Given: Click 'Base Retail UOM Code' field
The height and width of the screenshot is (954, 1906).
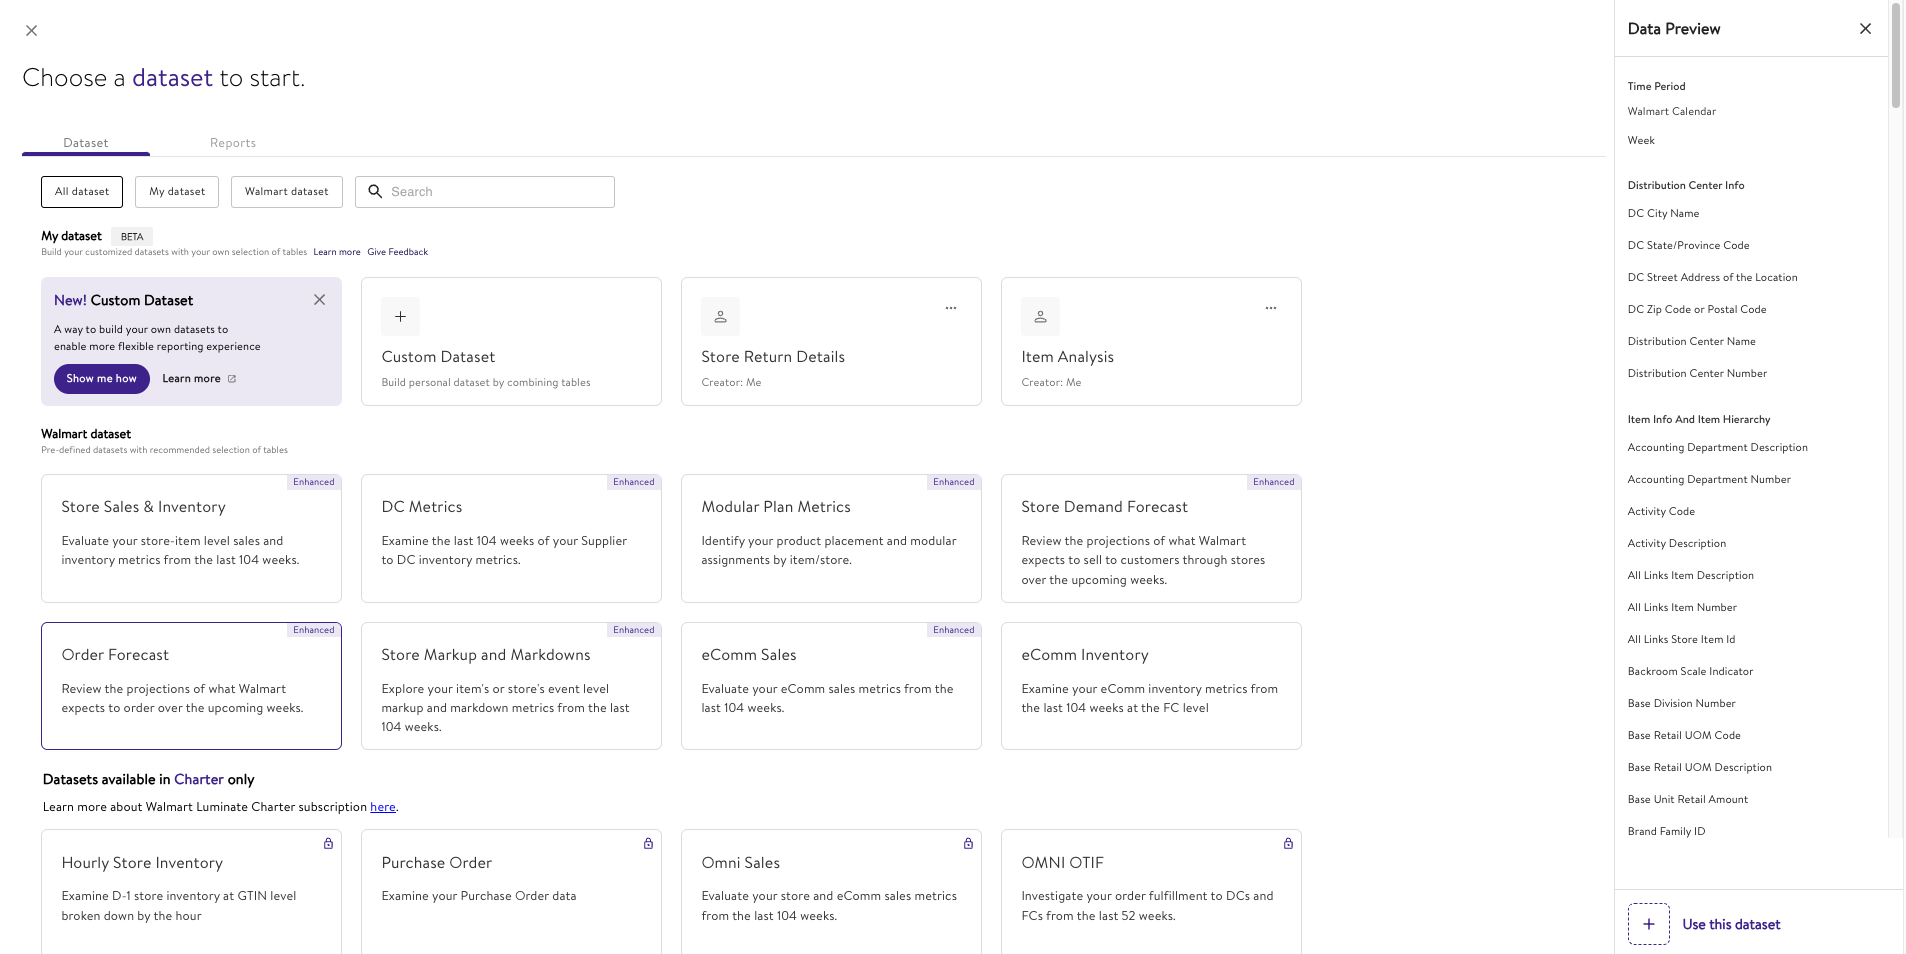Looking at the screenshot, I should pos(1684,736).
